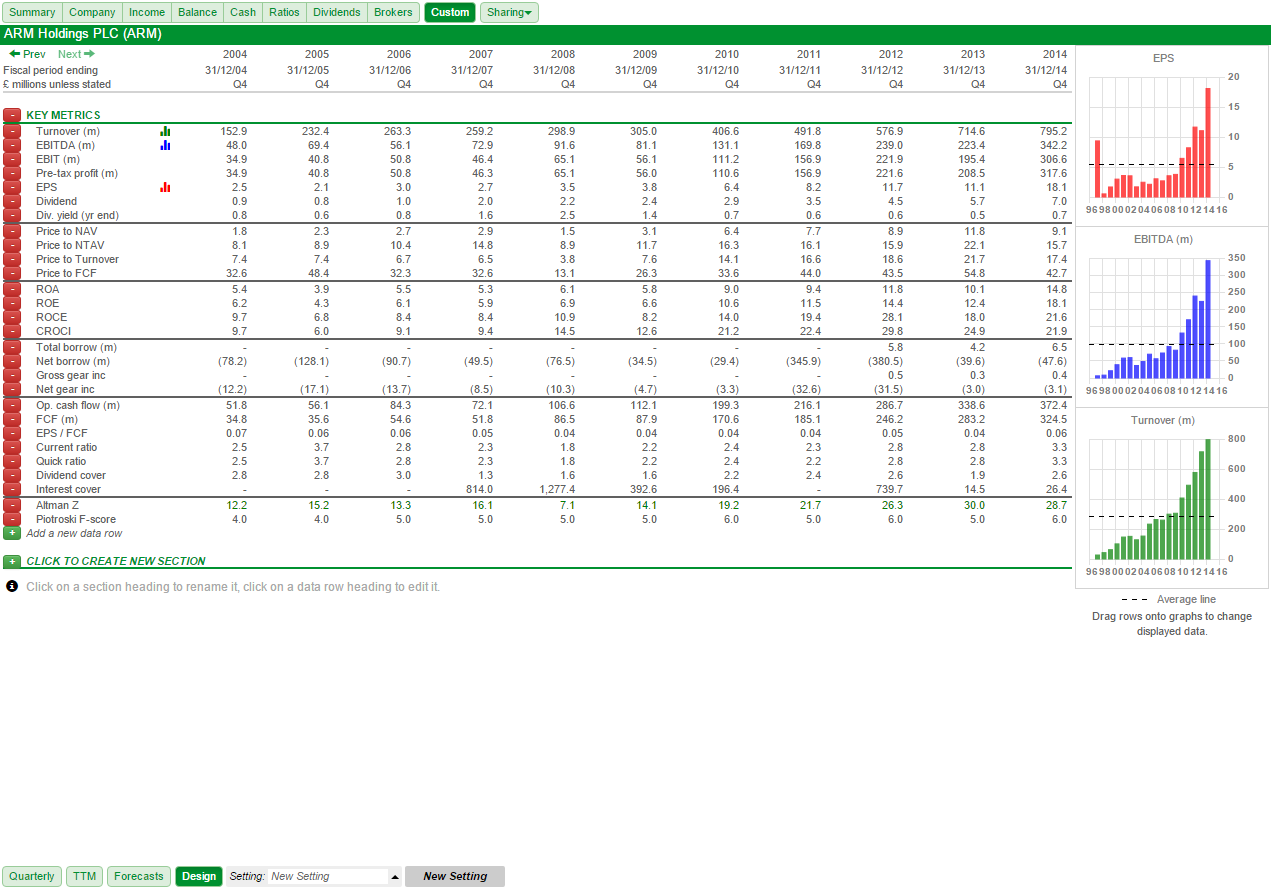Click the Prev link to see earlier years

click(x=27, y=54)
